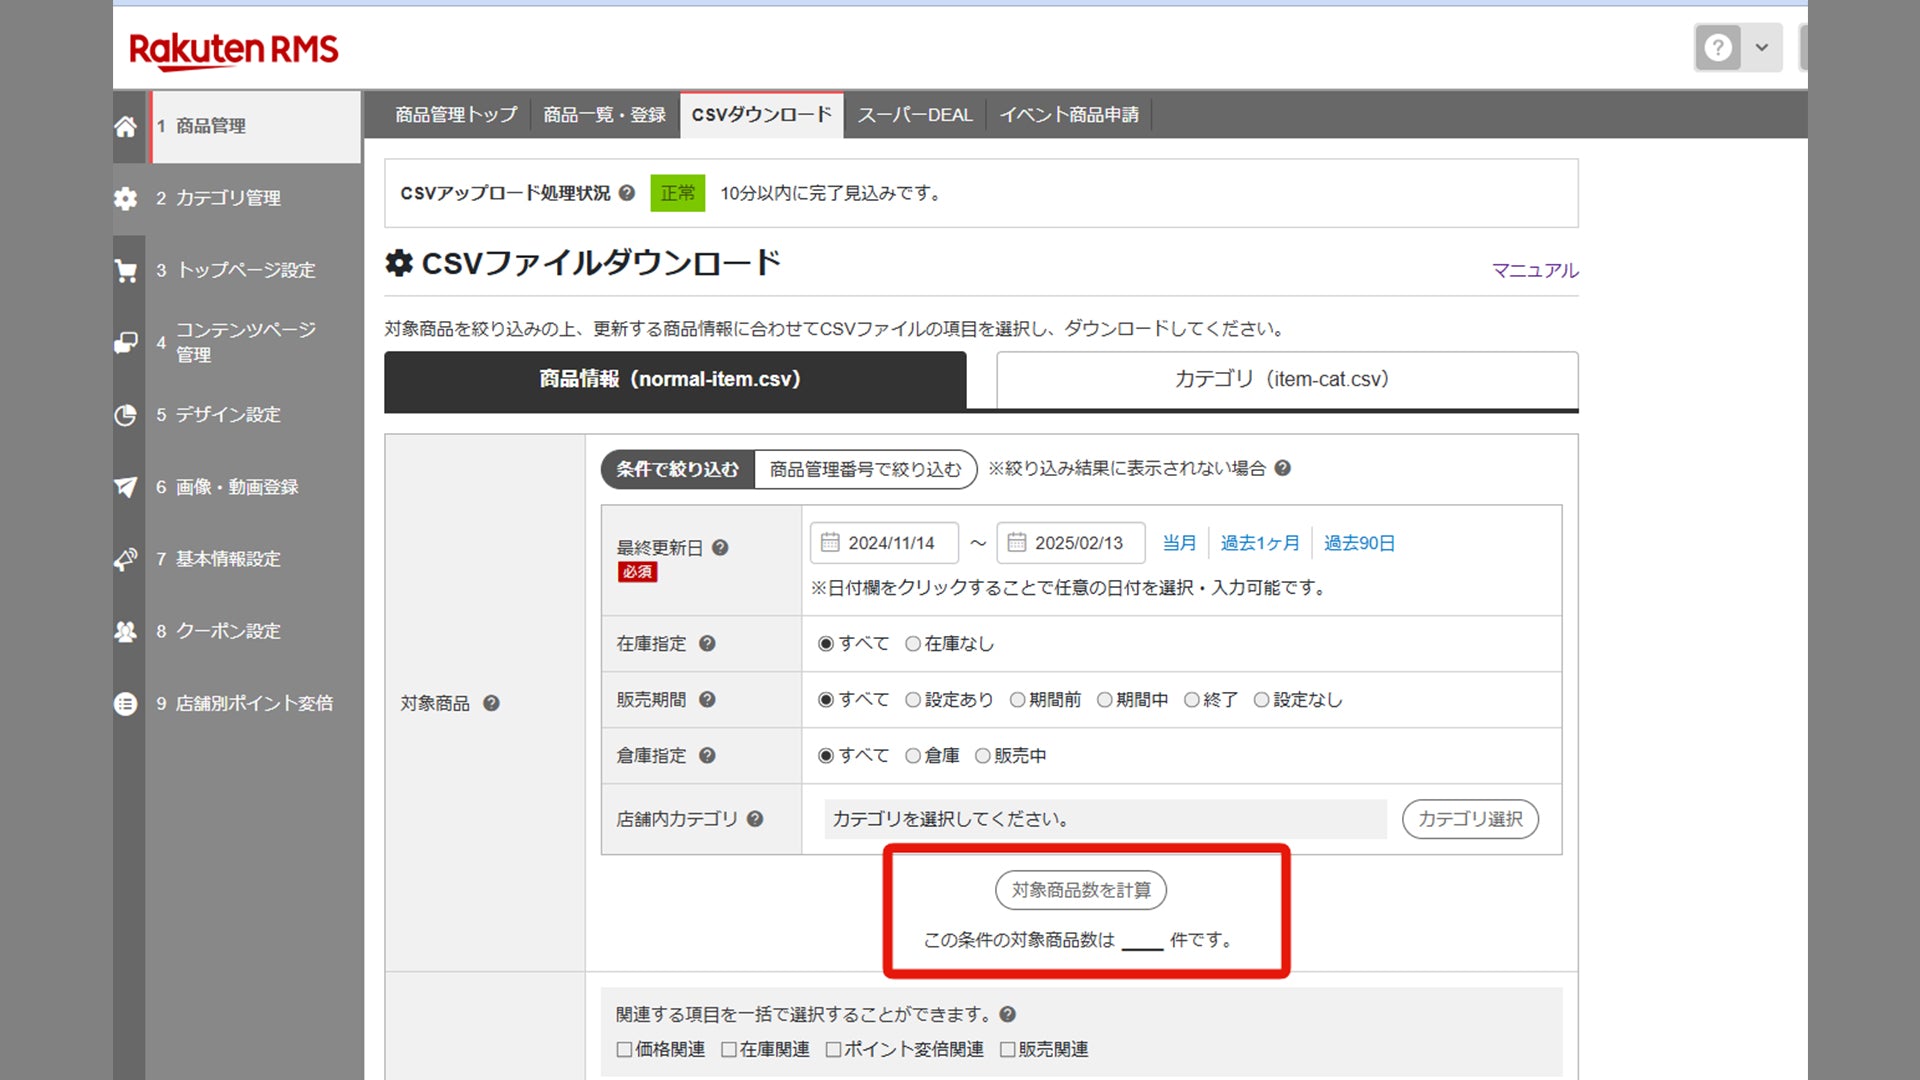
Task: Open the 商品管理トップ tab
Action: 456,115
